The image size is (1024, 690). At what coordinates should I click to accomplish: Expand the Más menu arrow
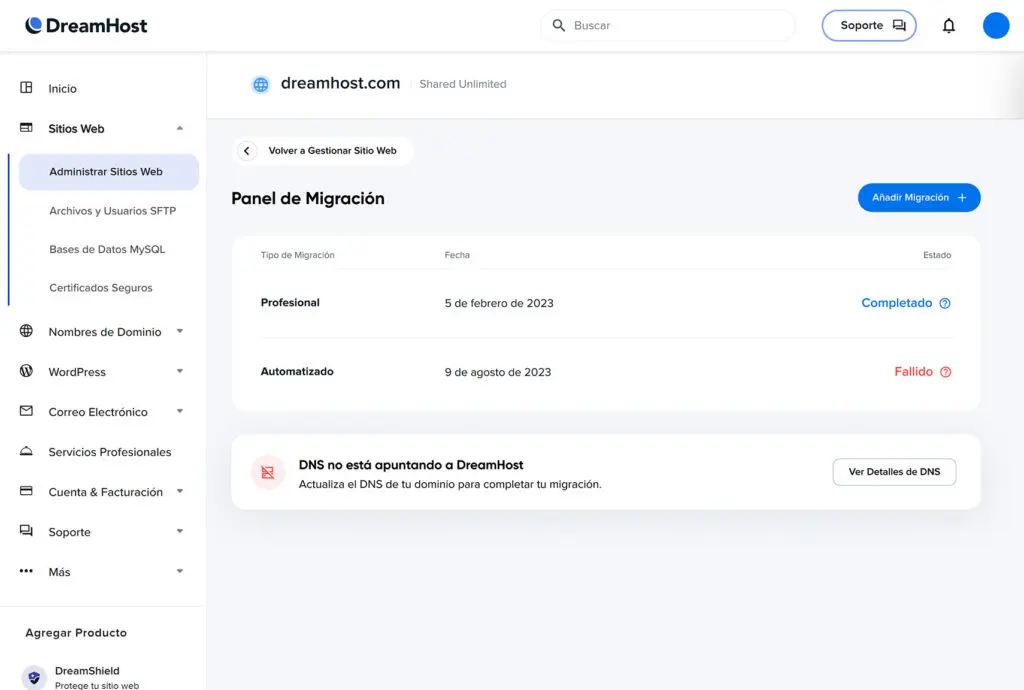pyautogui.click(x=180, y=571)
